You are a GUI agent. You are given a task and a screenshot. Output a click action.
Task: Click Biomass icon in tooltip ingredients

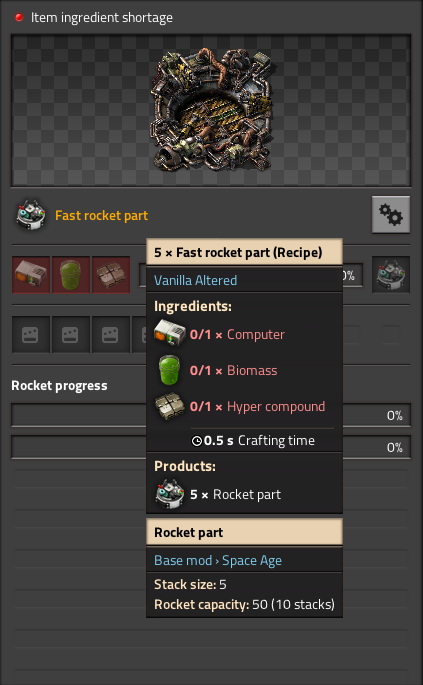[x=169, y=370]
